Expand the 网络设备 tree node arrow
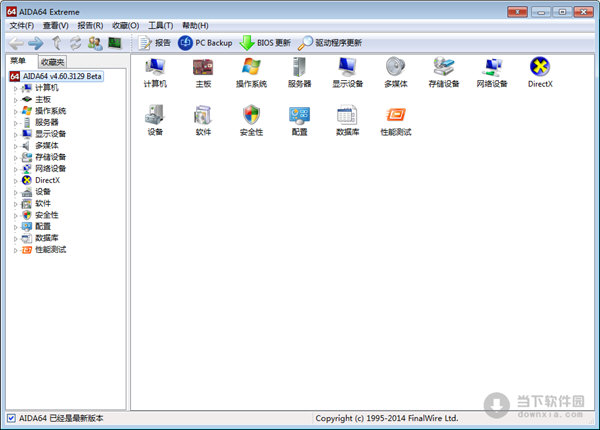Image resolution: width=600 pixels, height=430 pixels. point(16,169)
